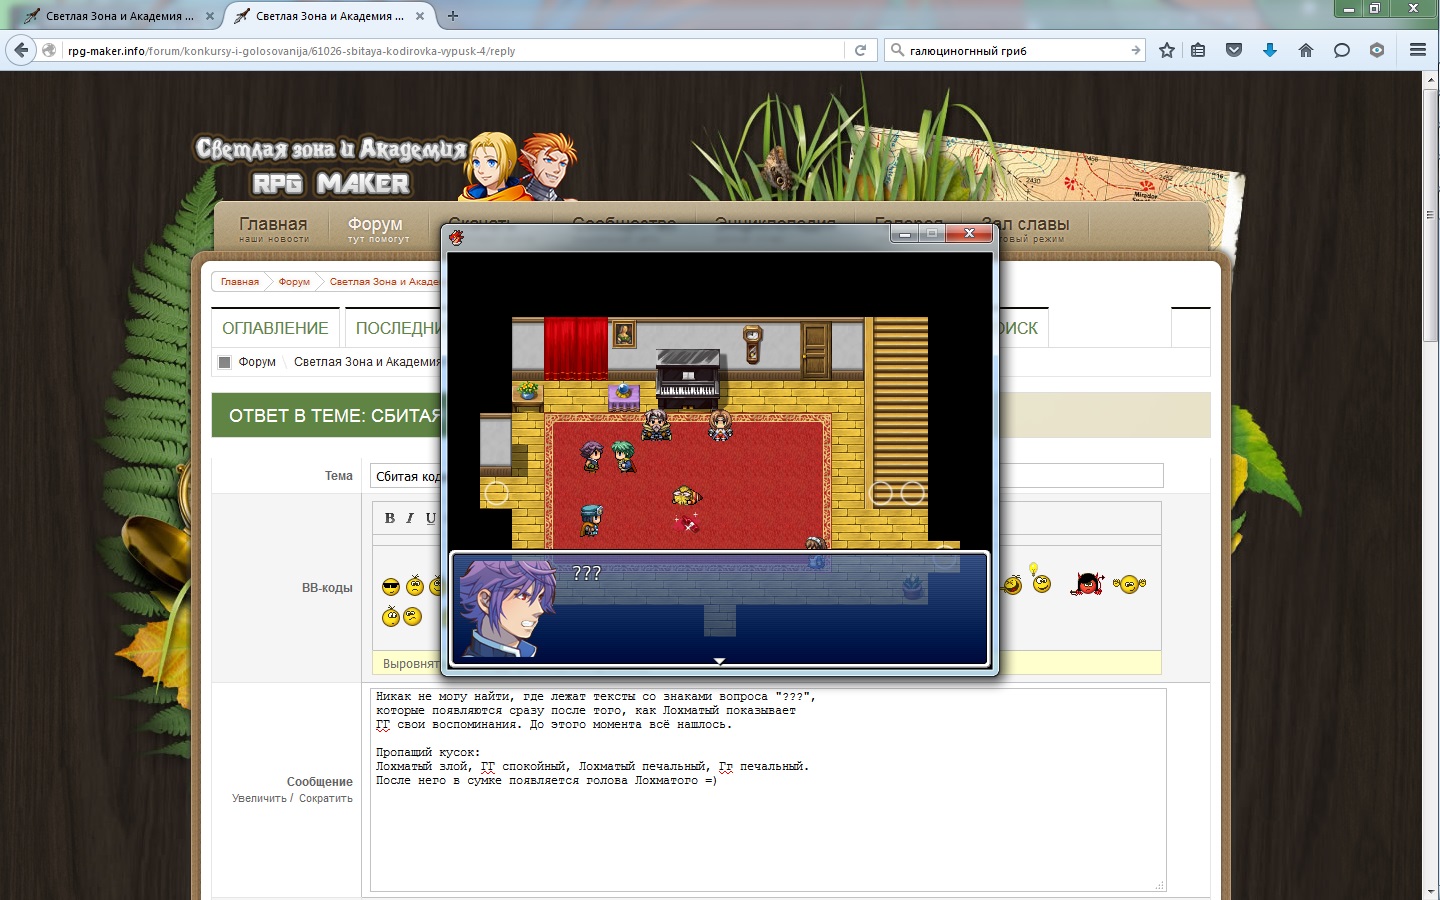Follow the Форум breadcrumb link

pyautogui.click(x=294, y=282)
